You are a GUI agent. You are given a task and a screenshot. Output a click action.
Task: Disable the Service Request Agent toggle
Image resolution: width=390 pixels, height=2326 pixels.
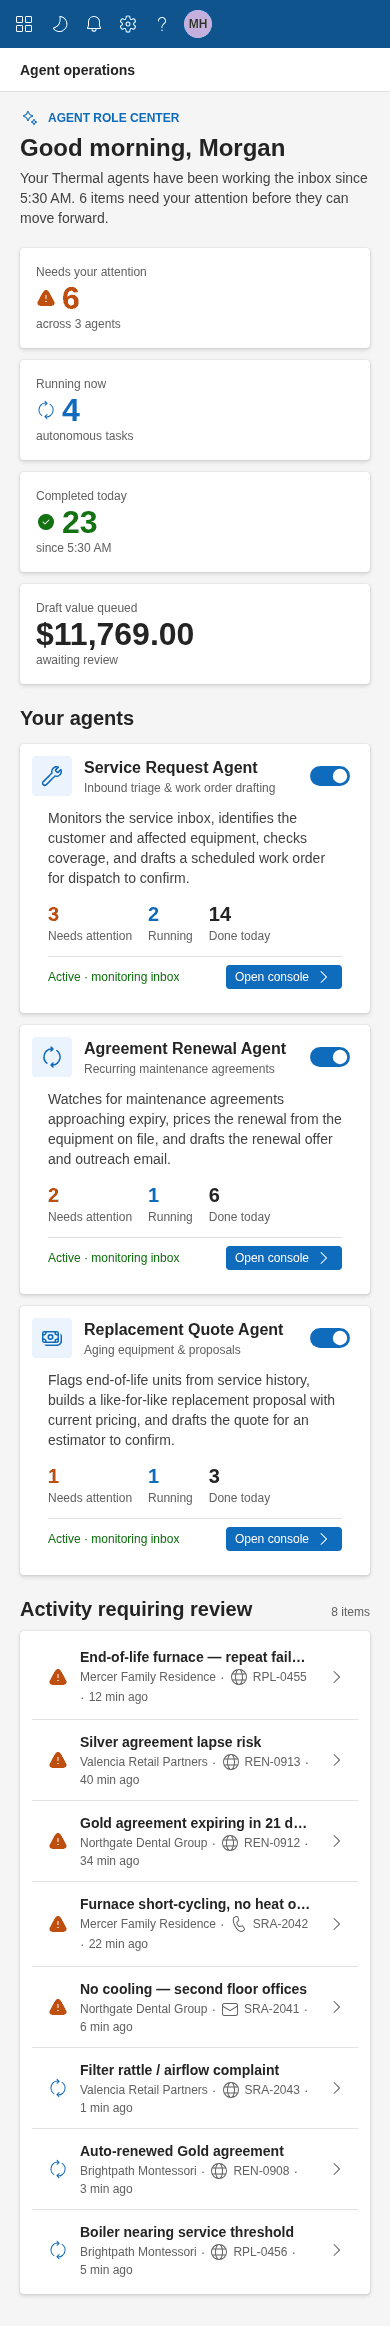(330, 776)
